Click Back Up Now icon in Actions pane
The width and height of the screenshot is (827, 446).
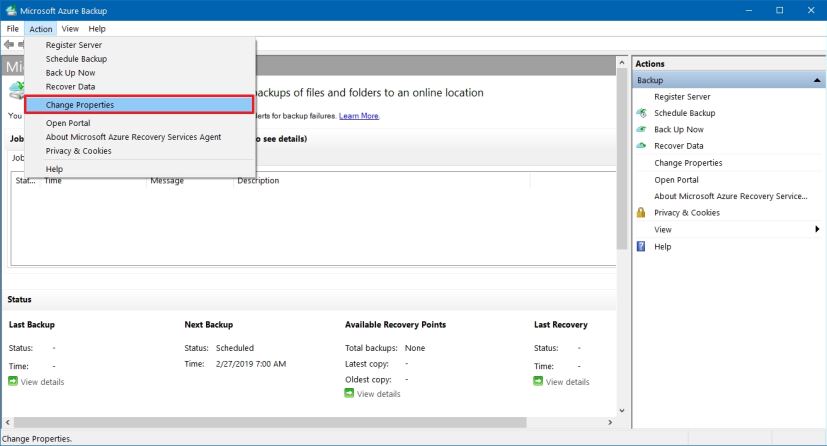pos(641,129)
